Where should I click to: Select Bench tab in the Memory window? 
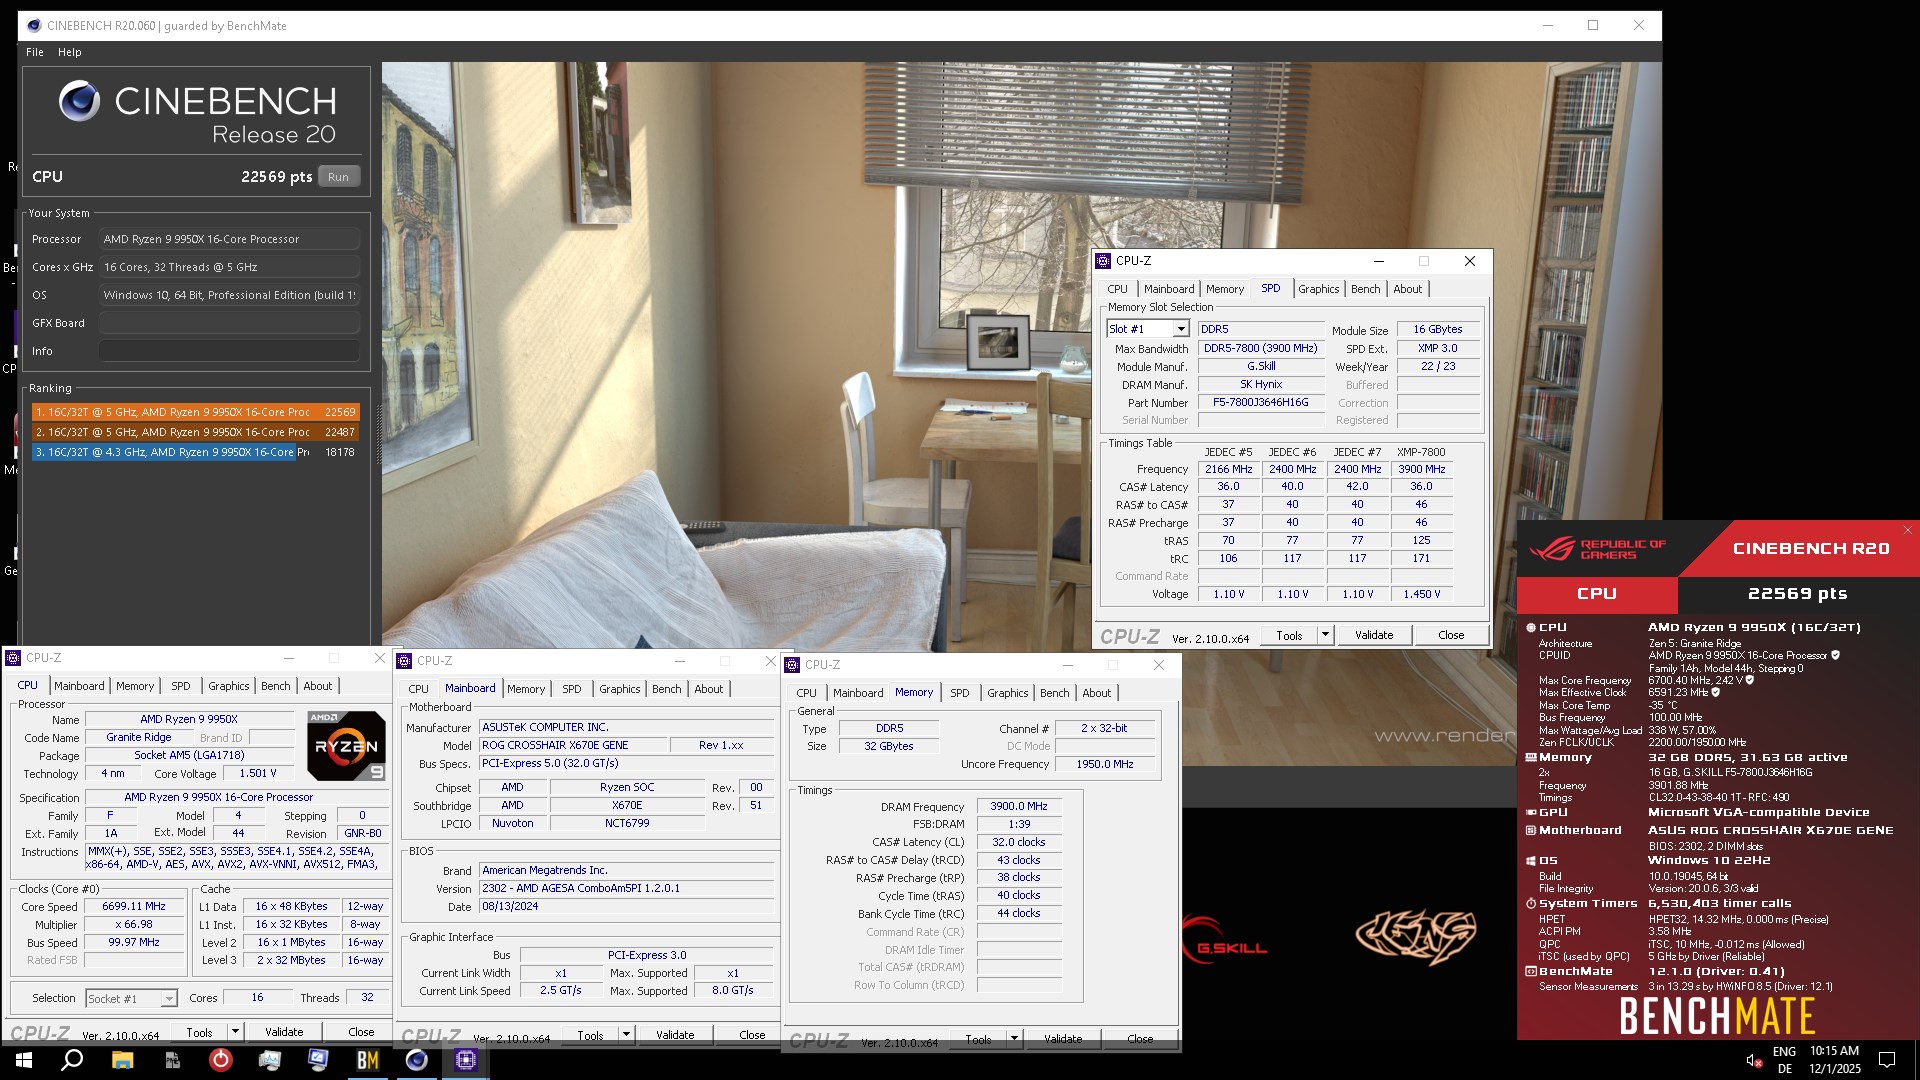[x=1054, y=693]
